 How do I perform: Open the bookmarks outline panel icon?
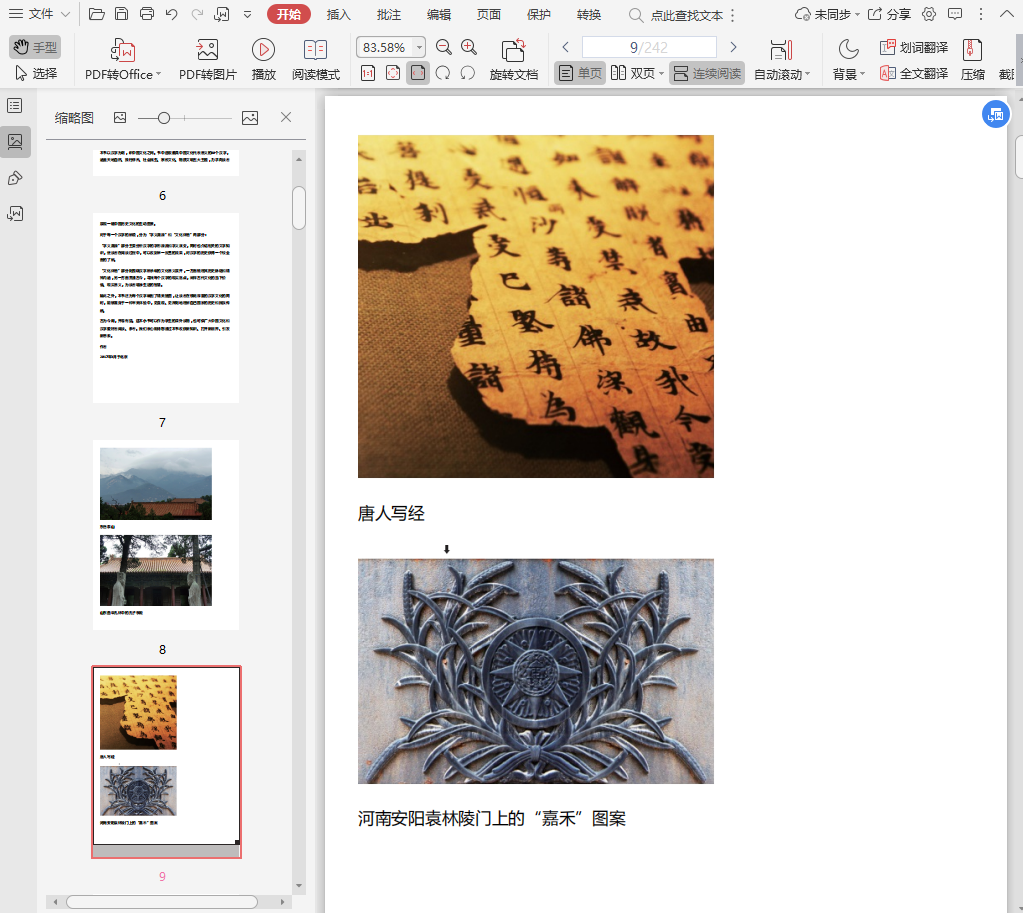[x=15, y=106]
